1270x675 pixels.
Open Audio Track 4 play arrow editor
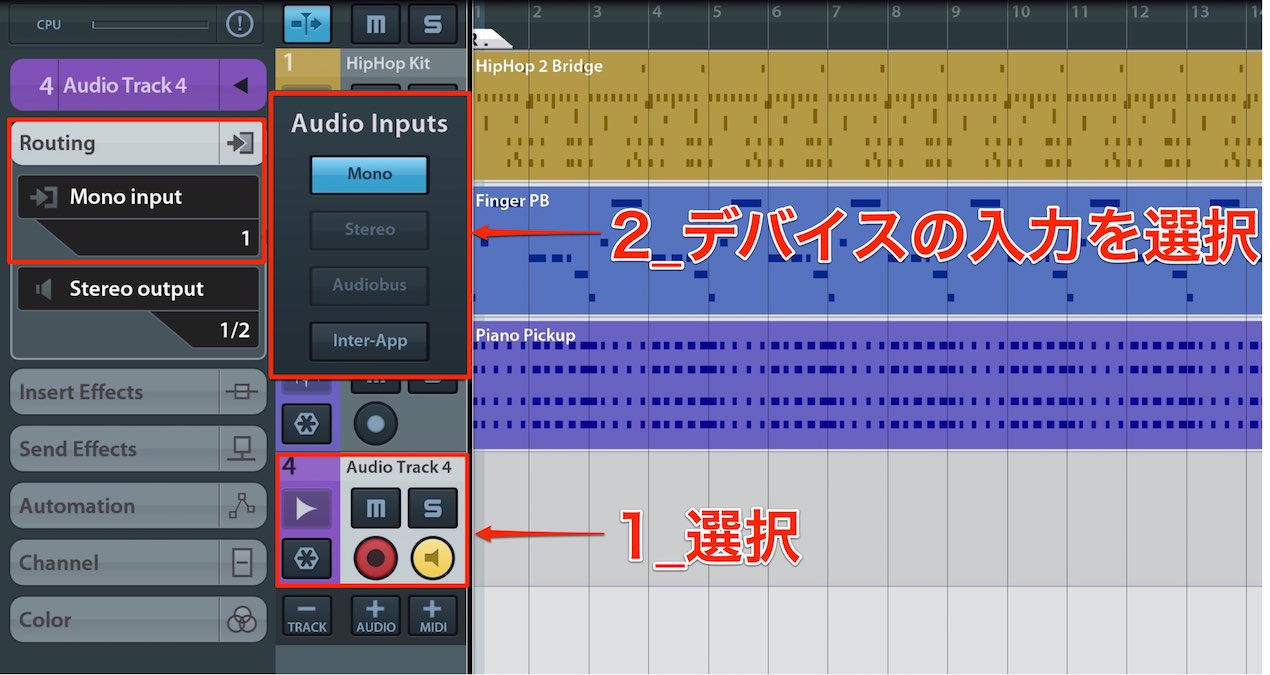306,509
